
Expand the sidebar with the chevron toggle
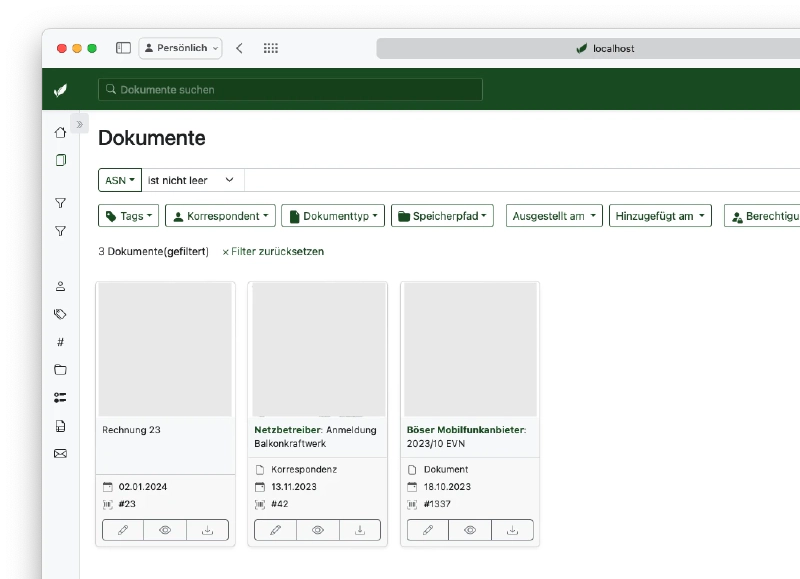[x=80, y=124]
